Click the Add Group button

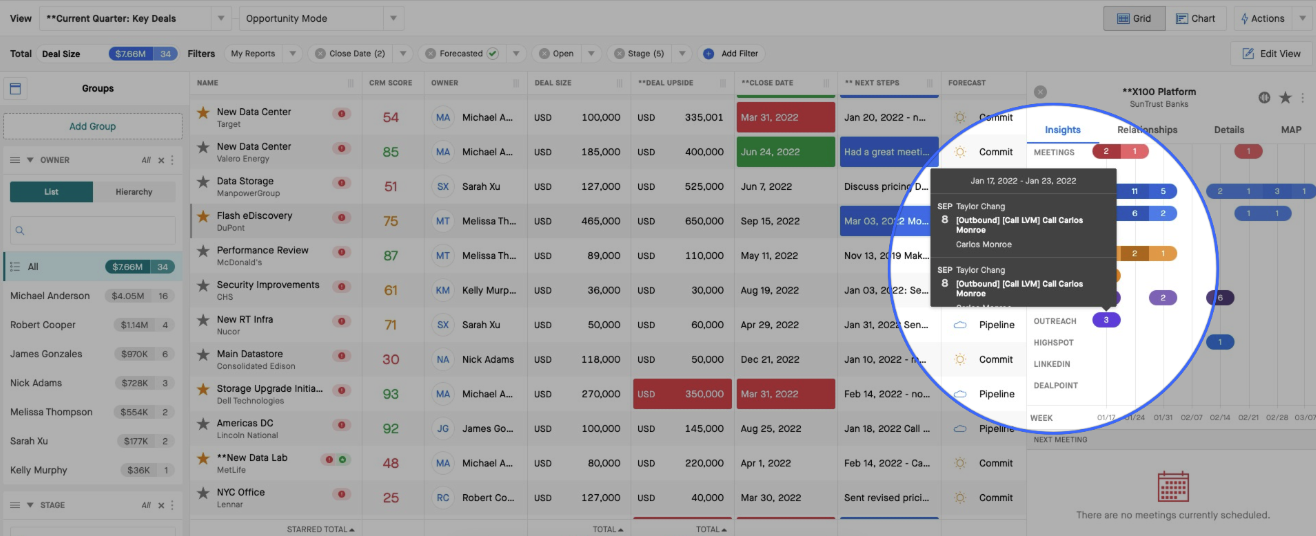[x=93, y=126]
